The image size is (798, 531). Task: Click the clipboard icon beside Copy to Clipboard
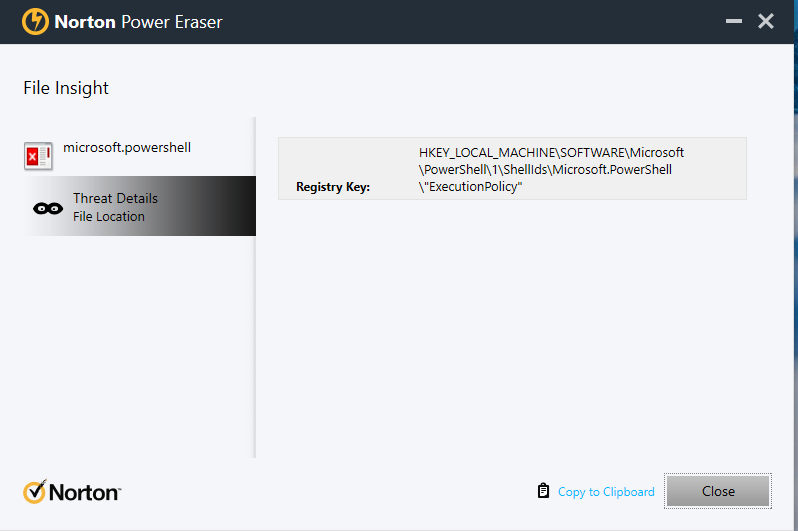(543, 491)
